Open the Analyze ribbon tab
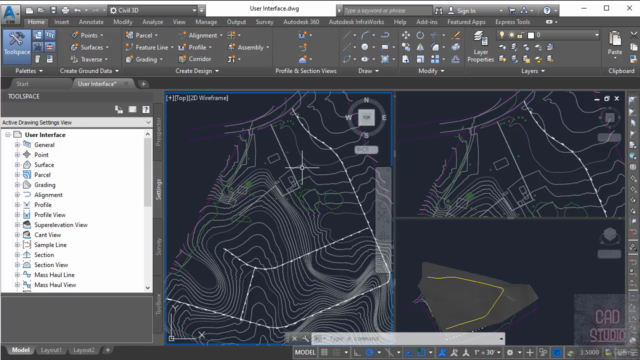Viewport: 640px width, 360px height. [x=153, y=22]
